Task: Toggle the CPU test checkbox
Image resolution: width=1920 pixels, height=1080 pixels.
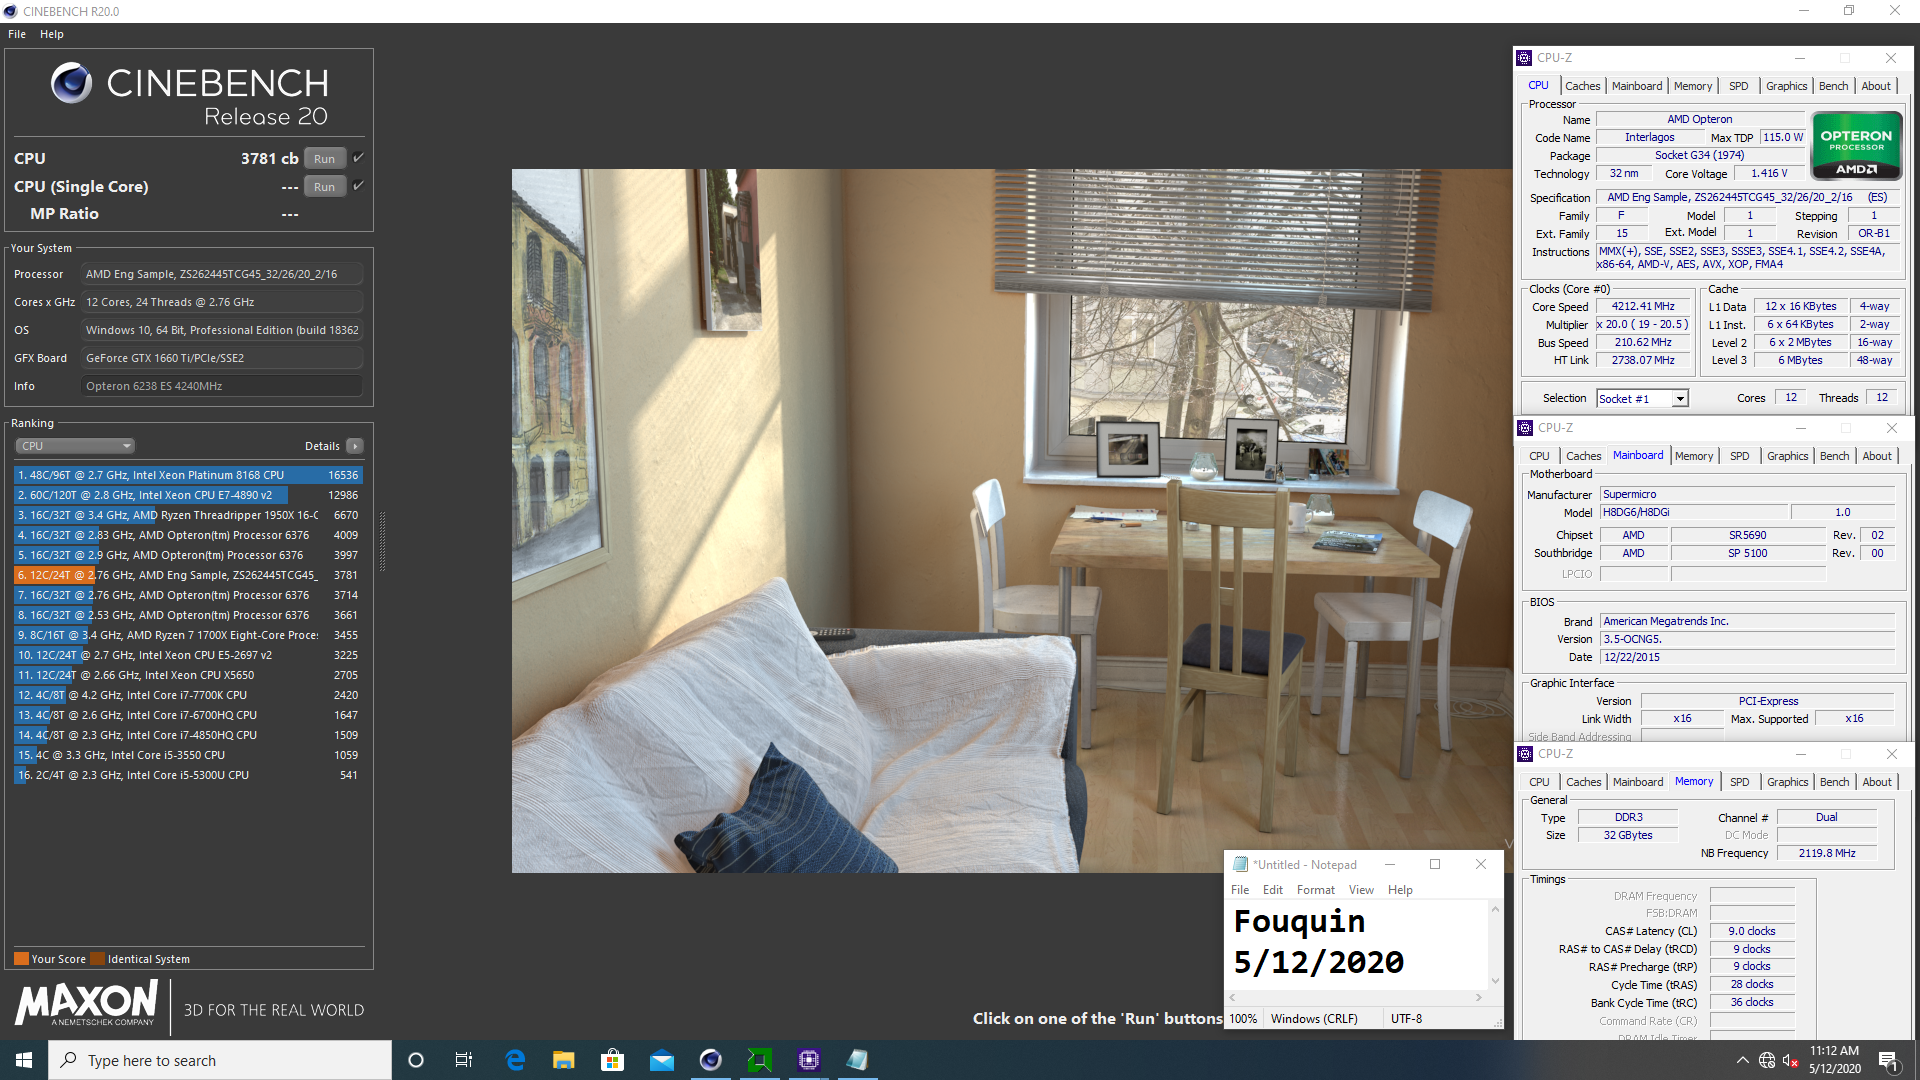Action: click(x=358, y=158)
